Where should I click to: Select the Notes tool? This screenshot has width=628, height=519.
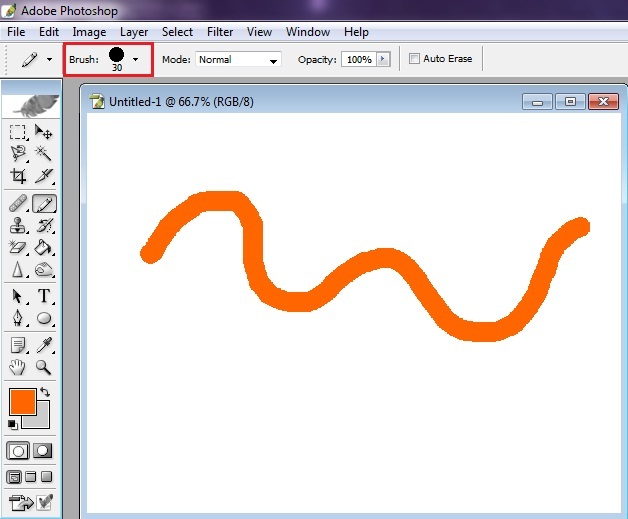point(18,345)
